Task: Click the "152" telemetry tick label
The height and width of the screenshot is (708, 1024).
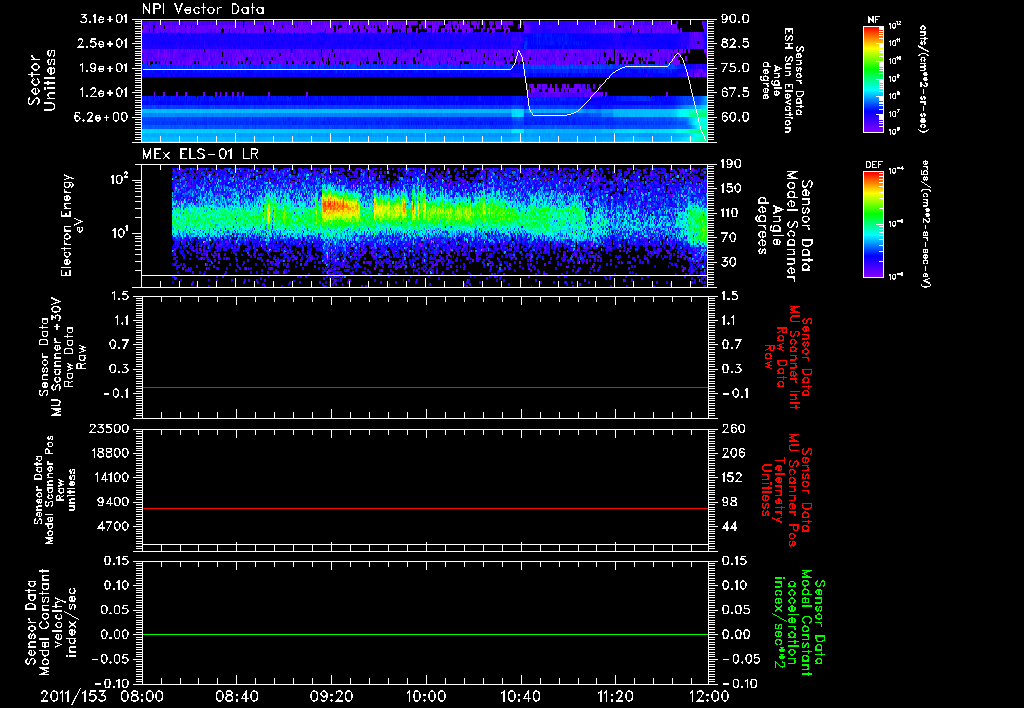Action: click(731, 477)
